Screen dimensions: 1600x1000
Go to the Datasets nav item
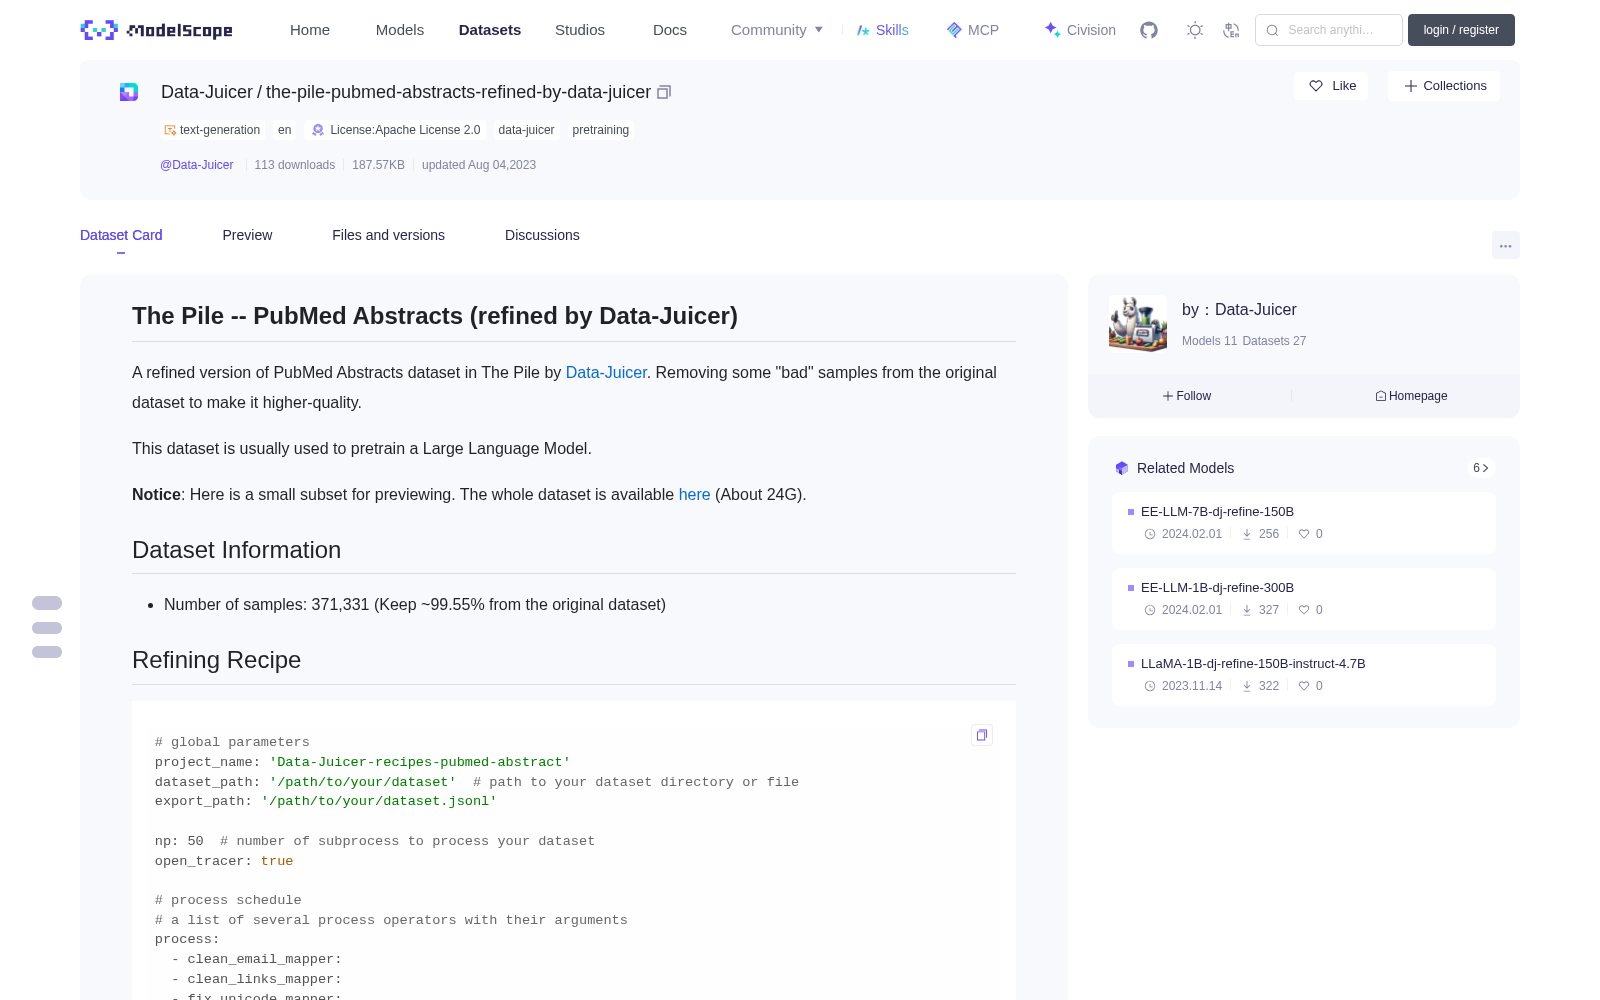click(490, 30)
